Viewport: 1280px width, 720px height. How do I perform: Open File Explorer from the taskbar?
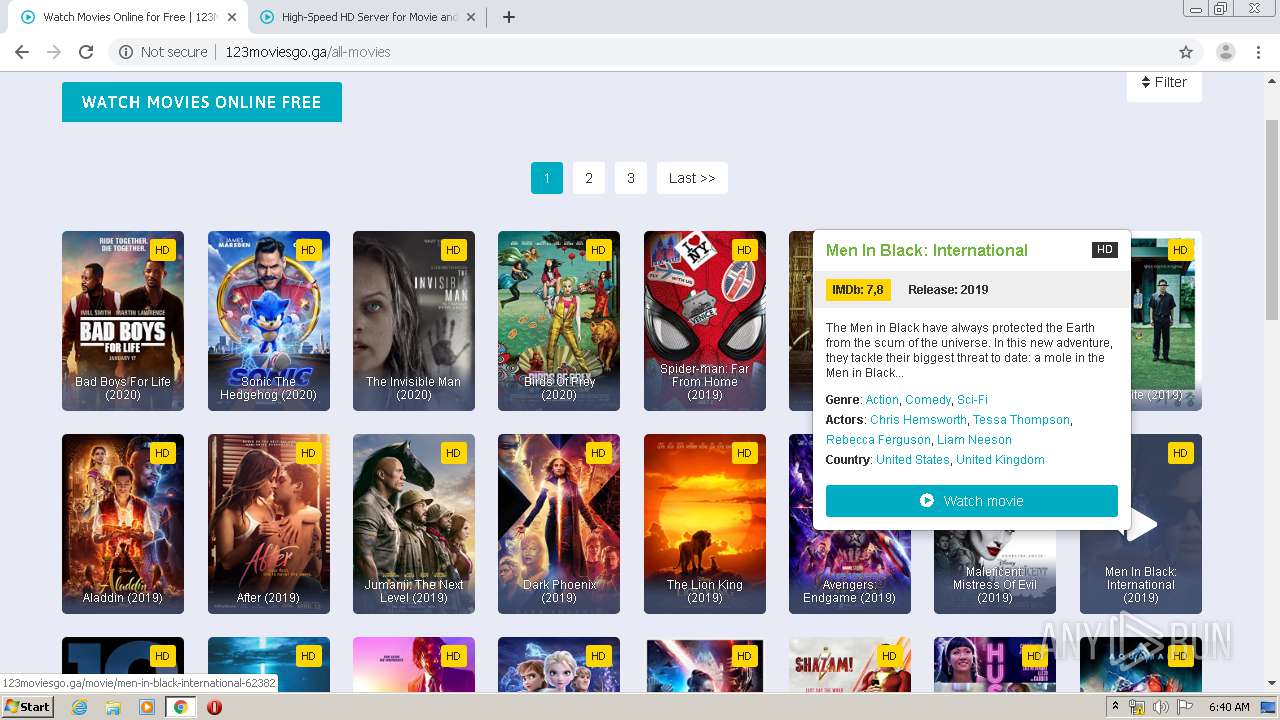pyautogui.click(x=113, y=707)
